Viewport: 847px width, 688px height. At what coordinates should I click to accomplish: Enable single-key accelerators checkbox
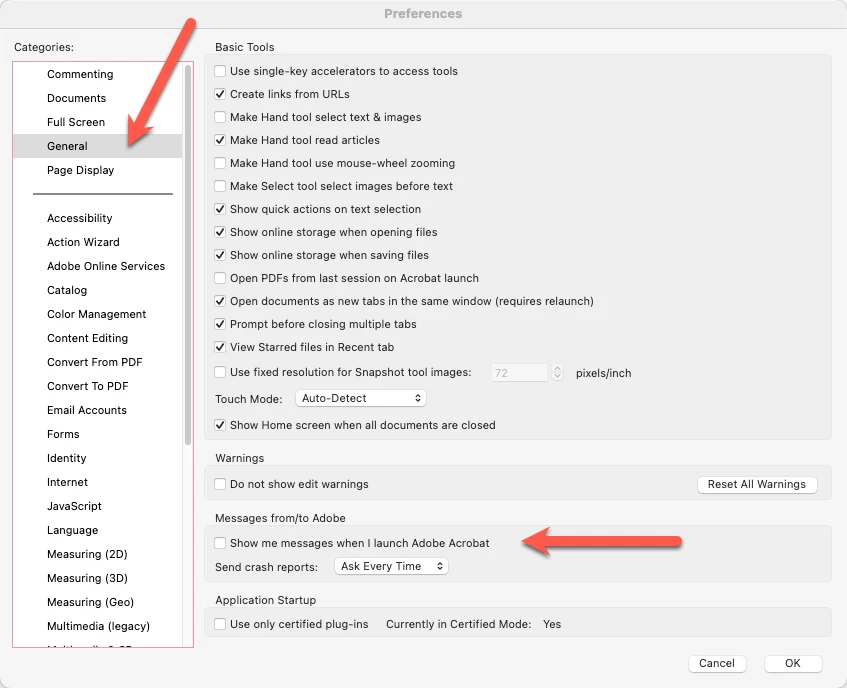pyautogui.click(x=220, y=71)
